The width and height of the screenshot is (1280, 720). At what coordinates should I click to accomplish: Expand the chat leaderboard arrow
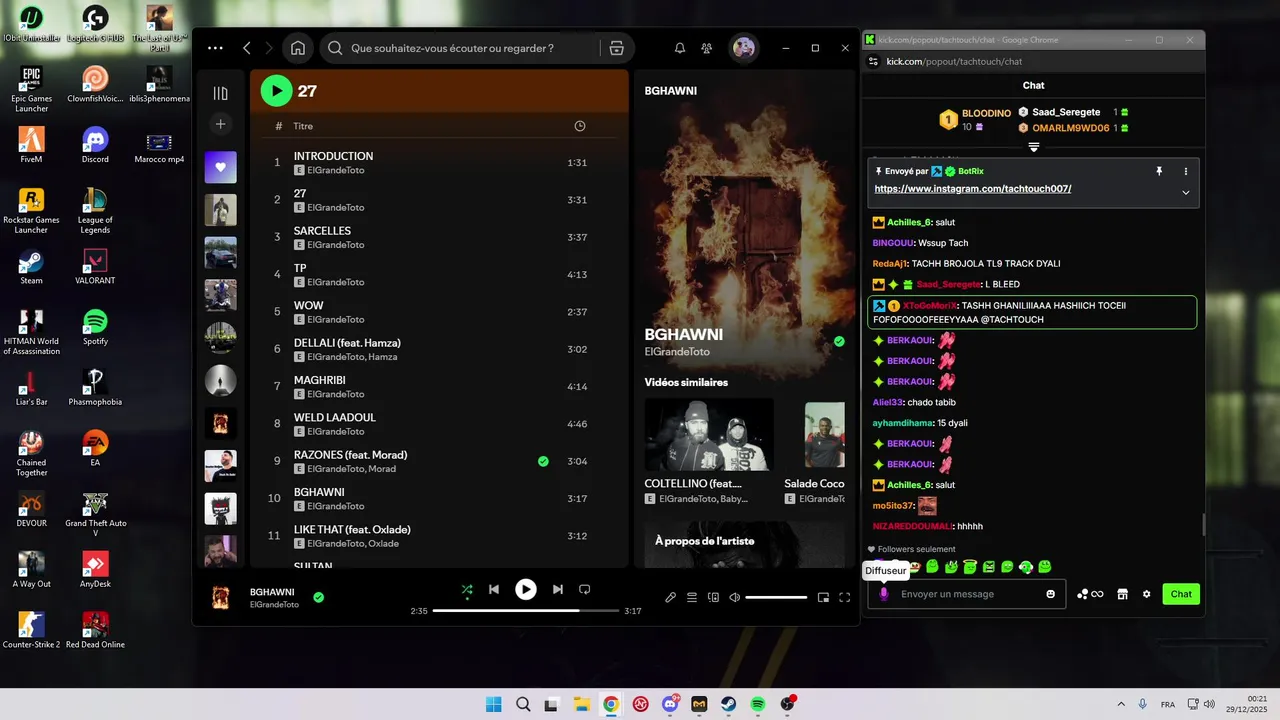pos(1034,147)
